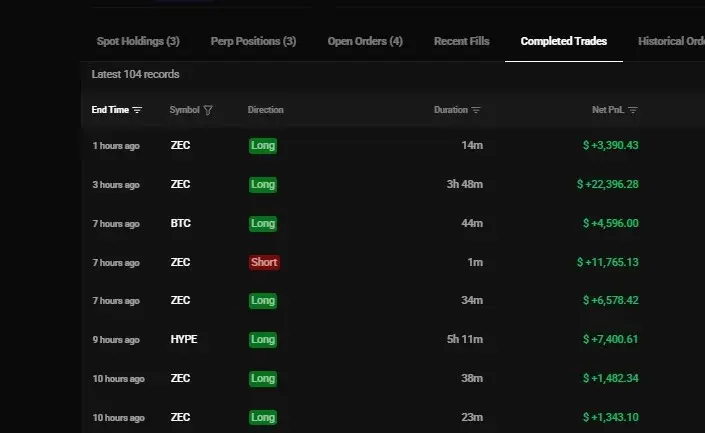Click the $ +4,596.00 PnL value
The width and height of the screenshot is (705, 433).
(611, 223)
